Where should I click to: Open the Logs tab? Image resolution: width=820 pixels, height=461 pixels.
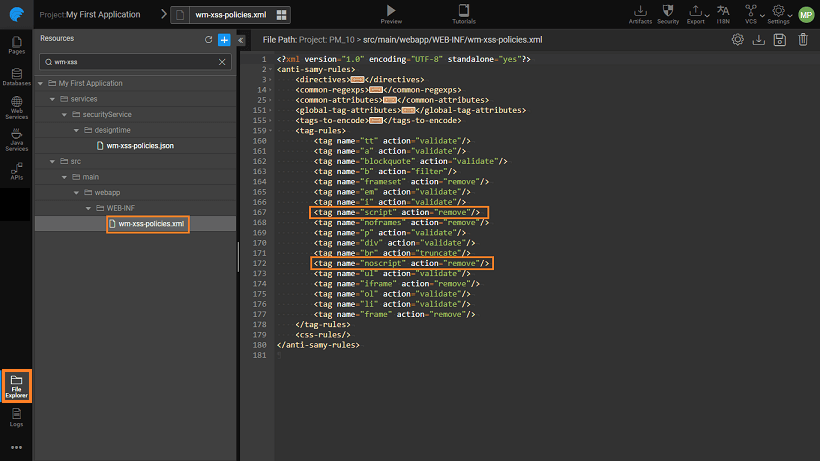[16, 418]
